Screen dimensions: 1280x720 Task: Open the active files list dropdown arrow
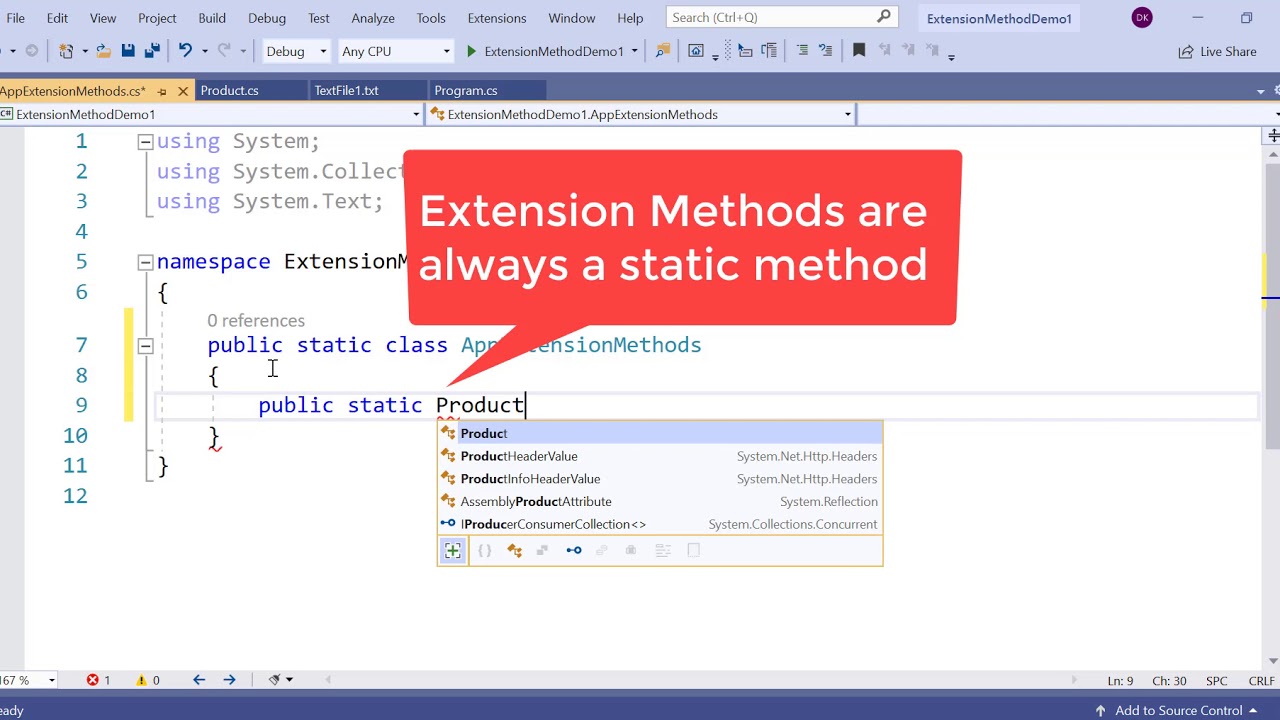point(1260,91)
